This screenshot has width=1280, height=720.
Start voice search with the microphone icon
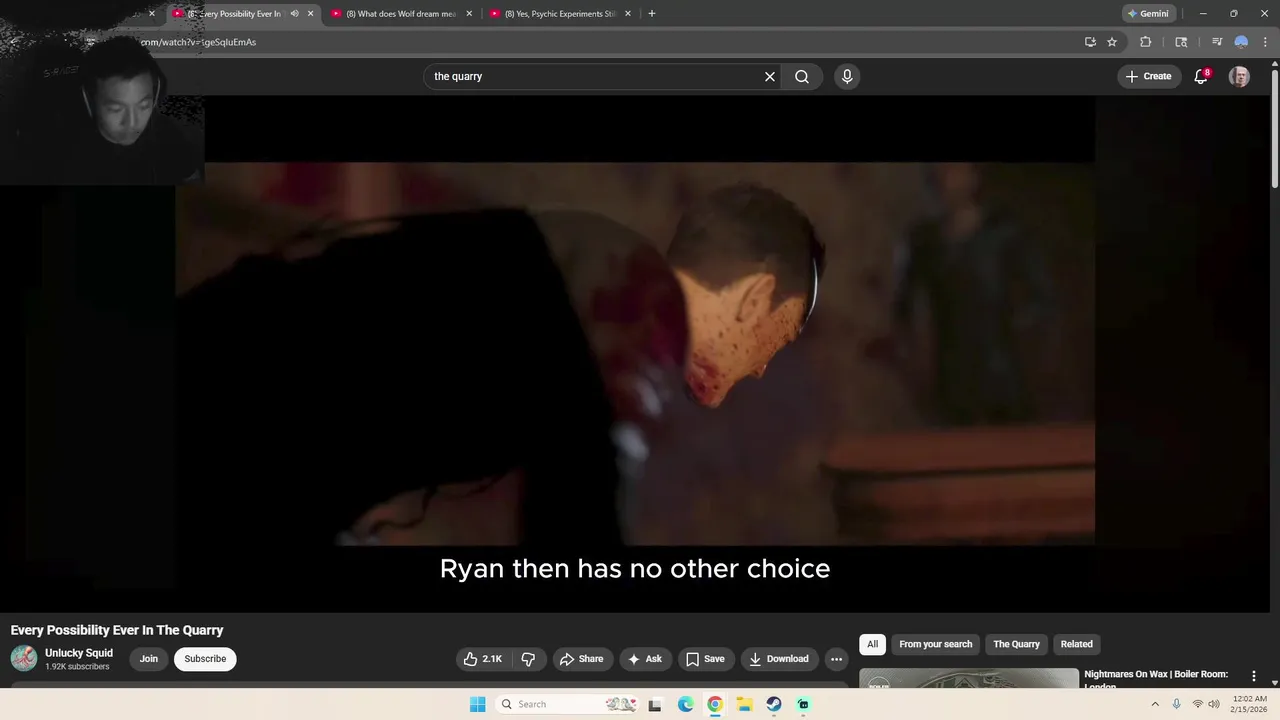click(847, 76)
